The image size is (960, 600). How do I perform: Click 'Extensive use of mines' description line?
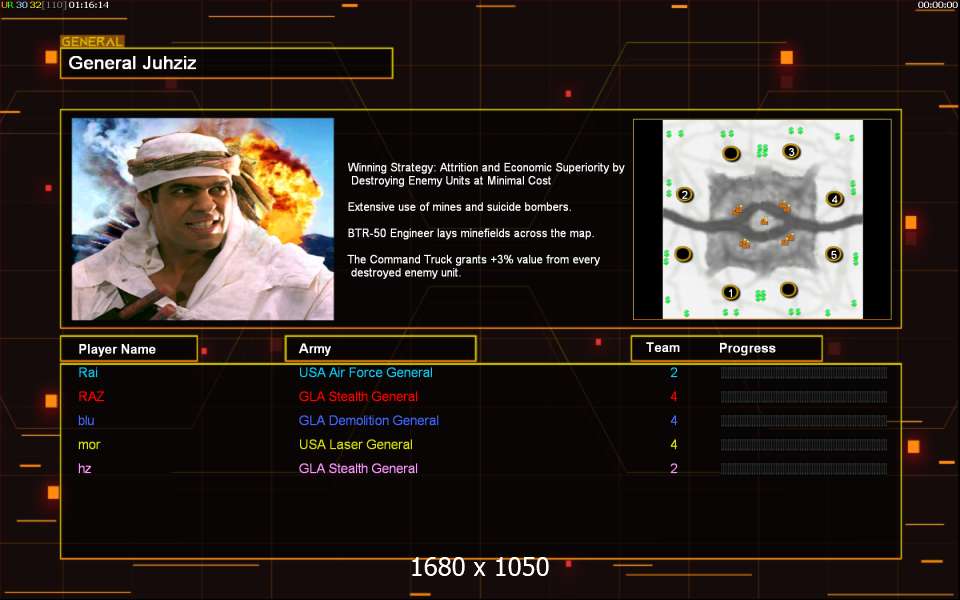(x=459, y=207)
